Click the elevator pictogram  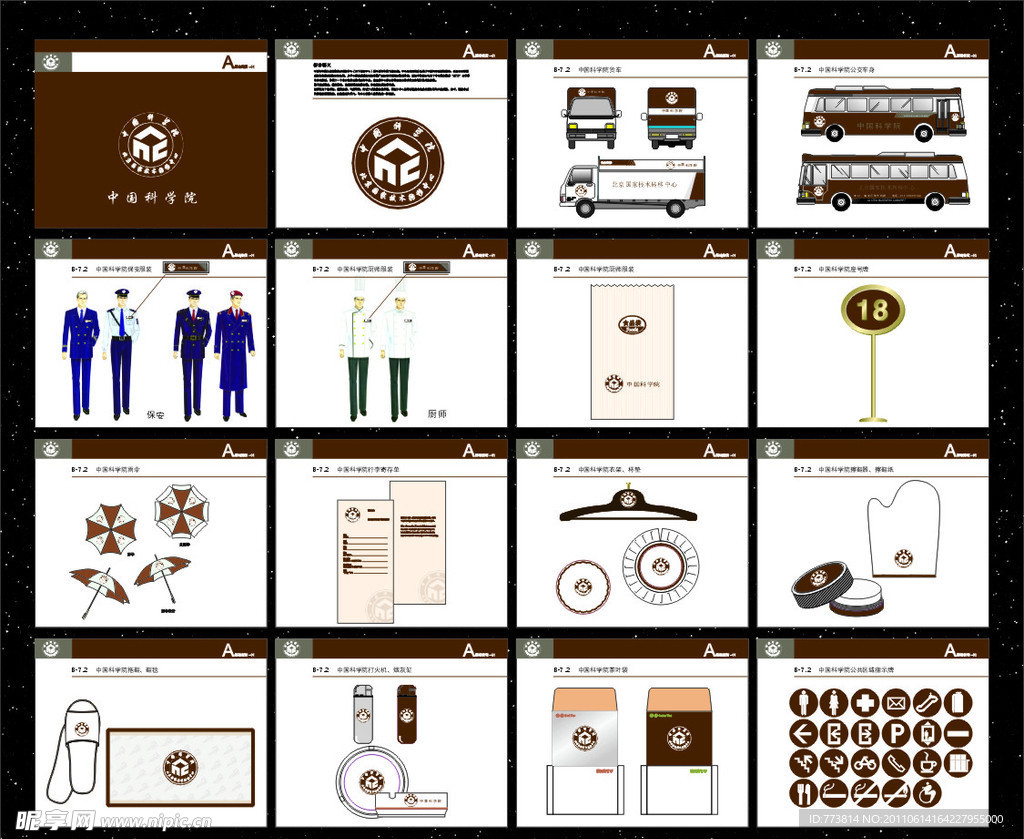click(927, 733)
